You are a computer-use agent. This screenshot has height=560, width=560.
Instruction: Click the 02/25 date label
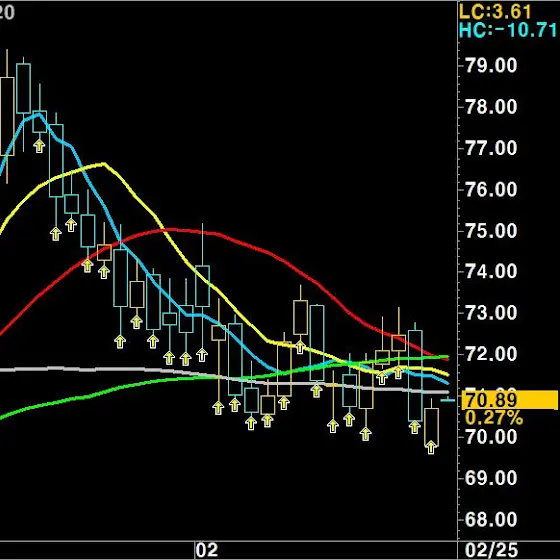click(491, 550)
